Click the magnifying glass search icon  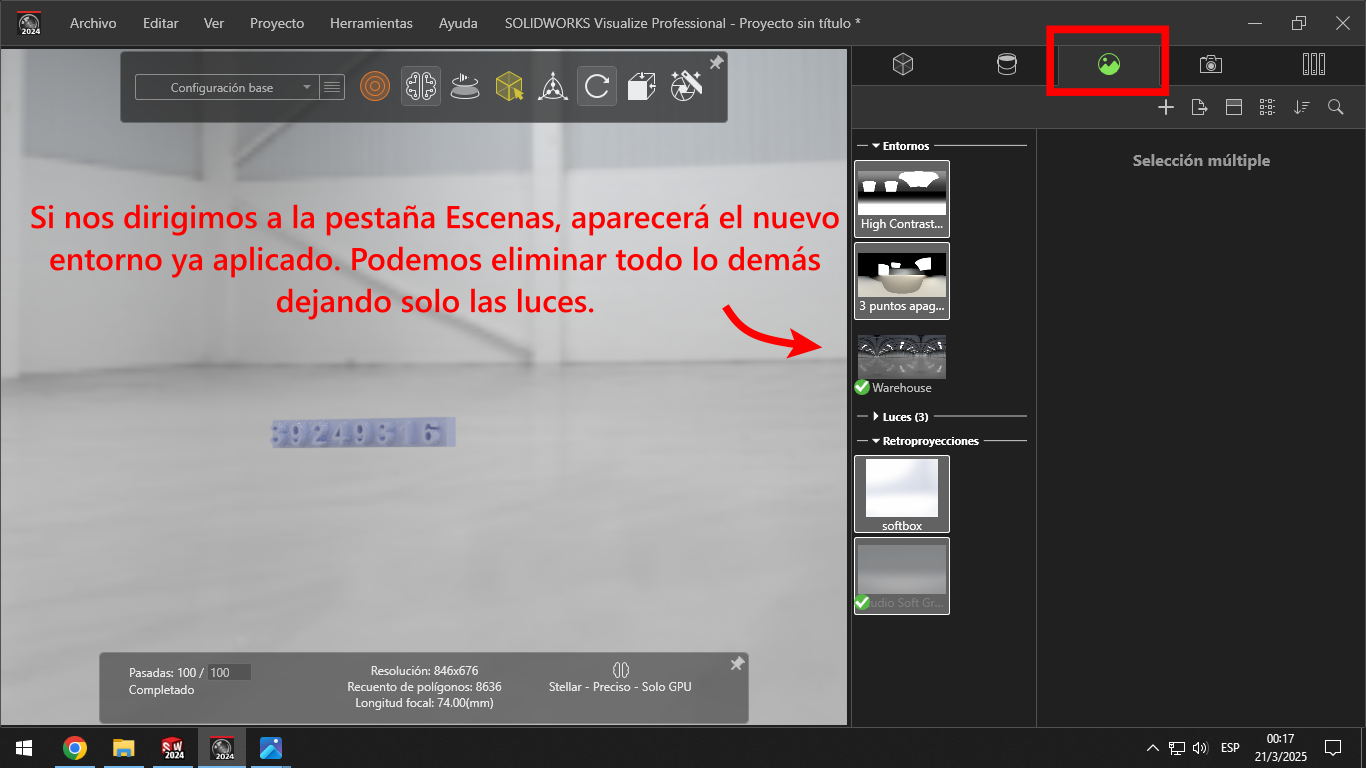(x=1335, y=107)
